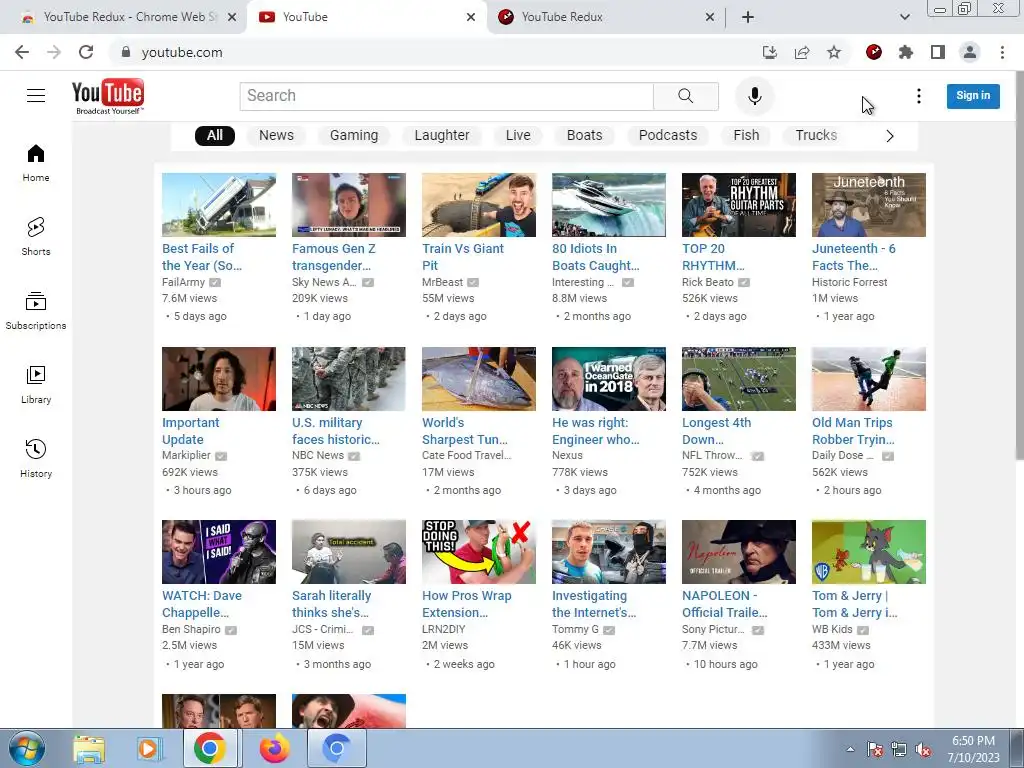Click the browser forward arrow
1024x768 pixels.
54,52
